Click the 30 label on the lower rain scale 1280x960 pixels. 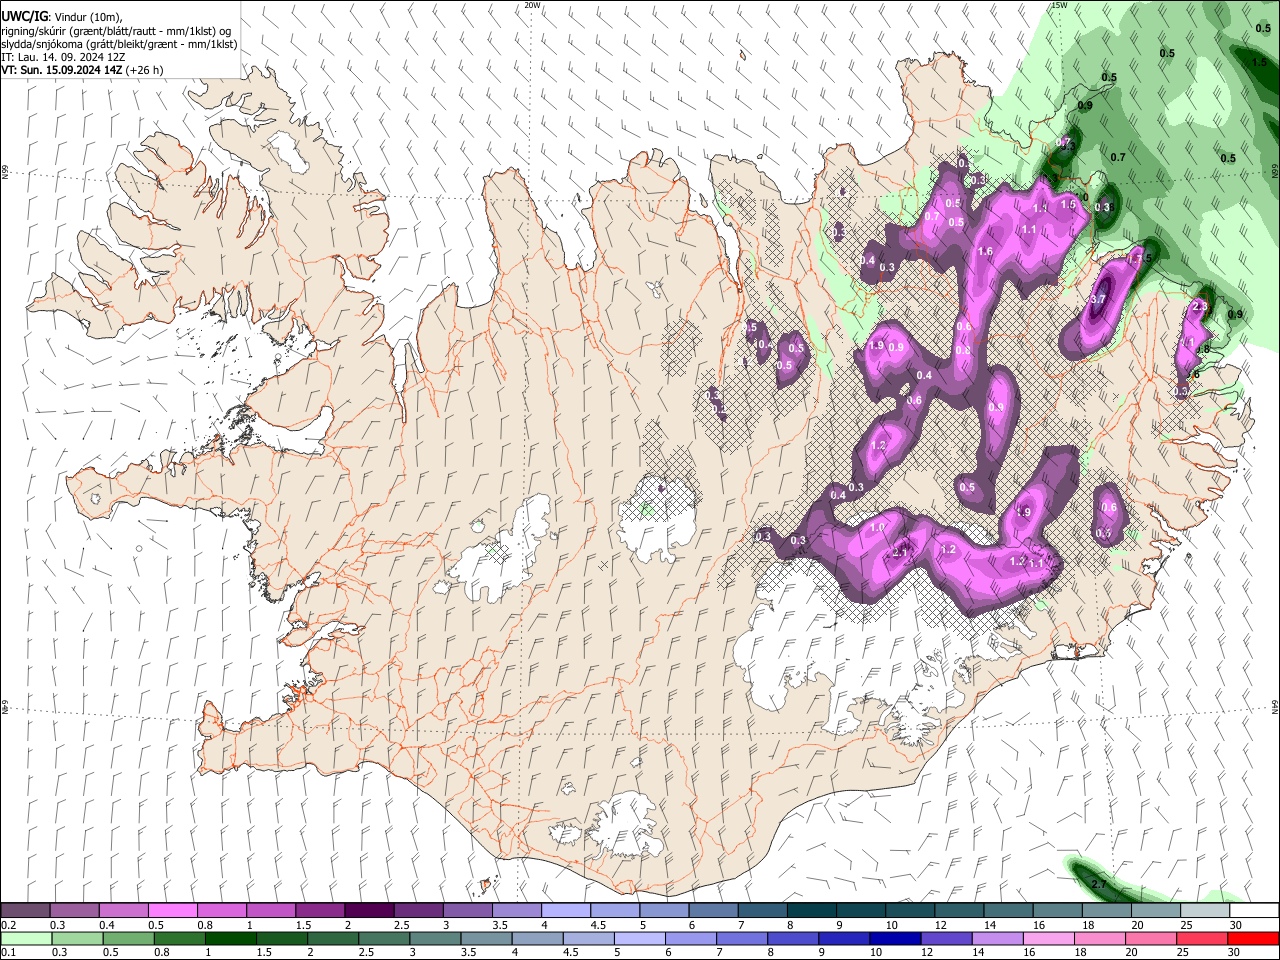point(1235,953)
